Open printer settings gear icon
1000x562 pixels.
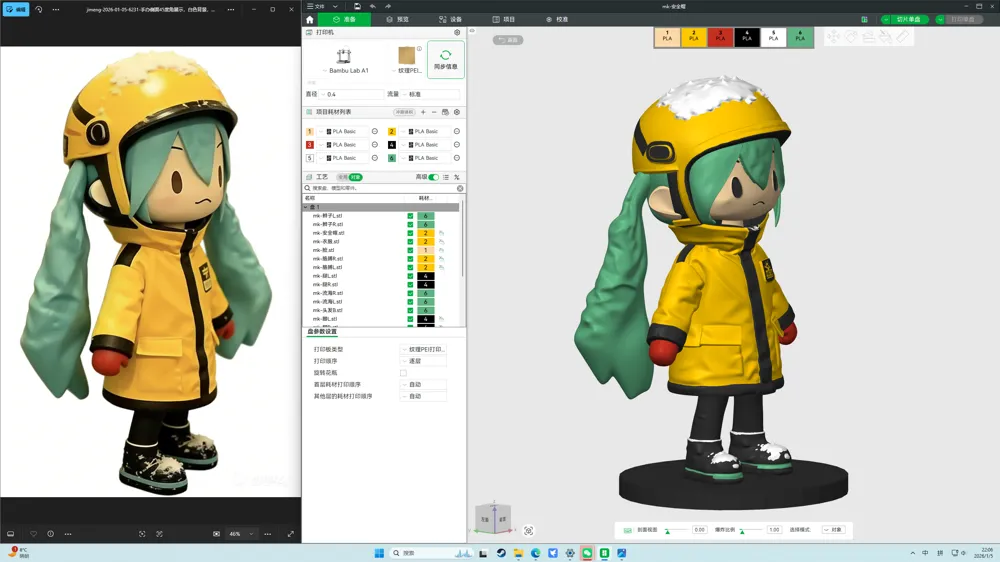(x=457, y=33)
